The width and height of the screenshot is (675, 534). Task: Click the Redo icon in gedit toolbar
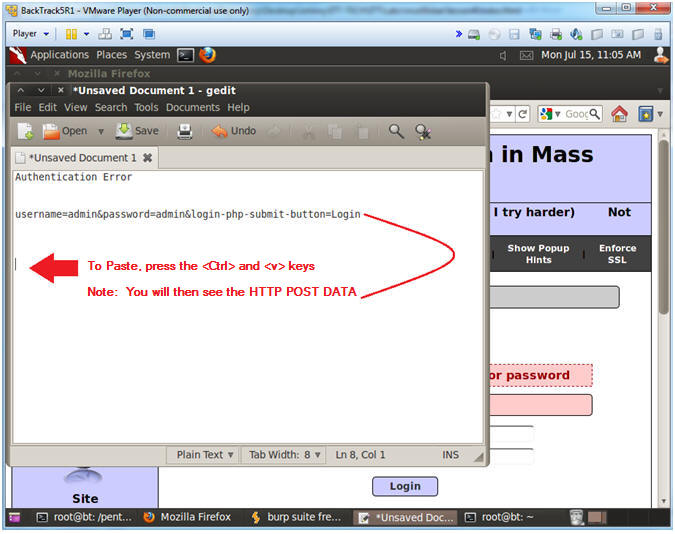point(274,132)
